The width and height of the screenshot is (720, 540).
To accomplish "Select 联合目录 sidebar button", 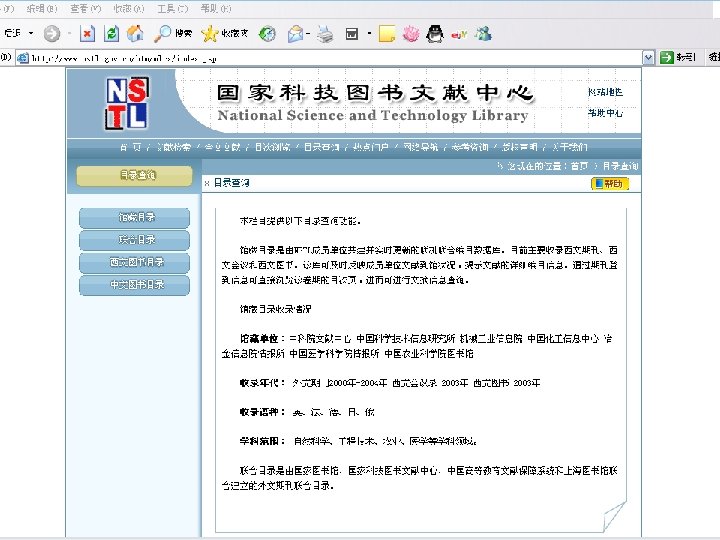I will point(135,240).
